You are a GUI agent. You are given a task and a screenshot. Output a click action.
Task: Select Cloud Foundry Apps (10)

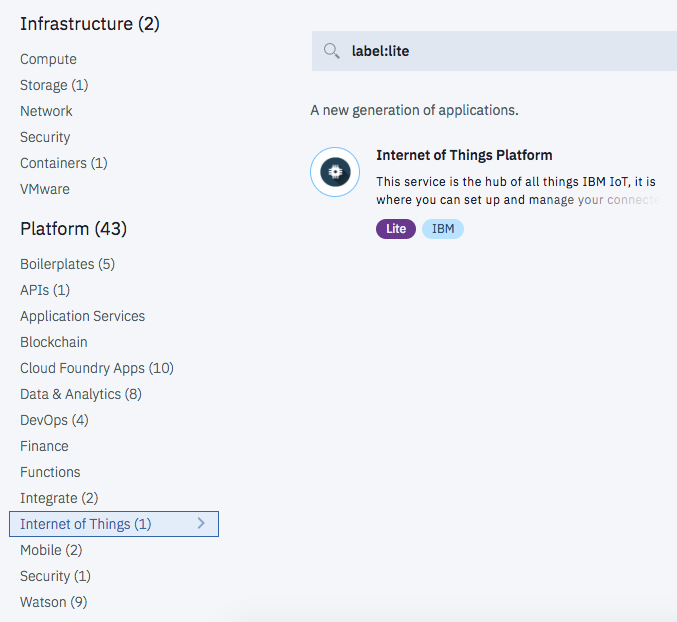[x=97, y=368]
